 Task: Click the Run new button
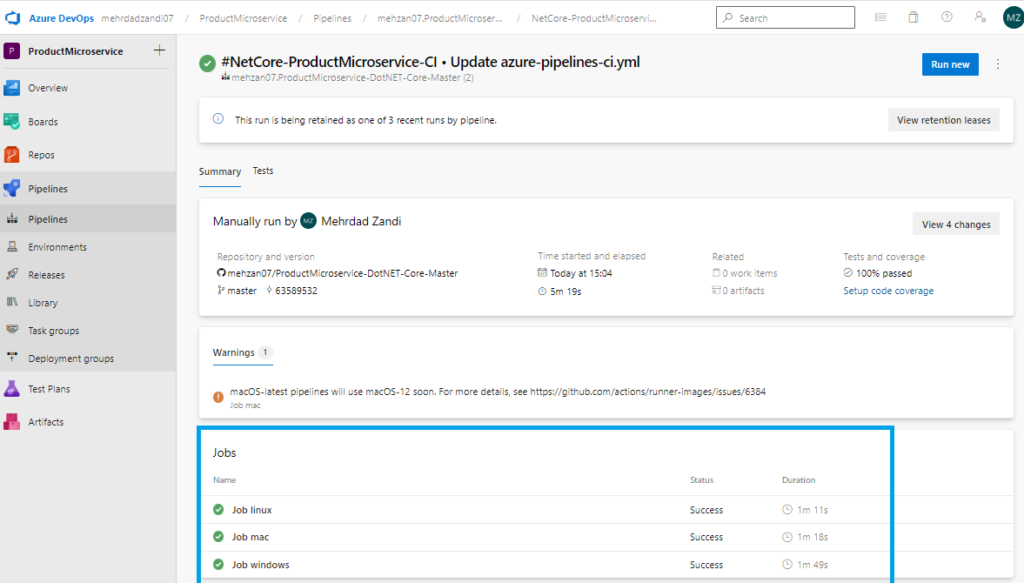(x=949, y=63)
